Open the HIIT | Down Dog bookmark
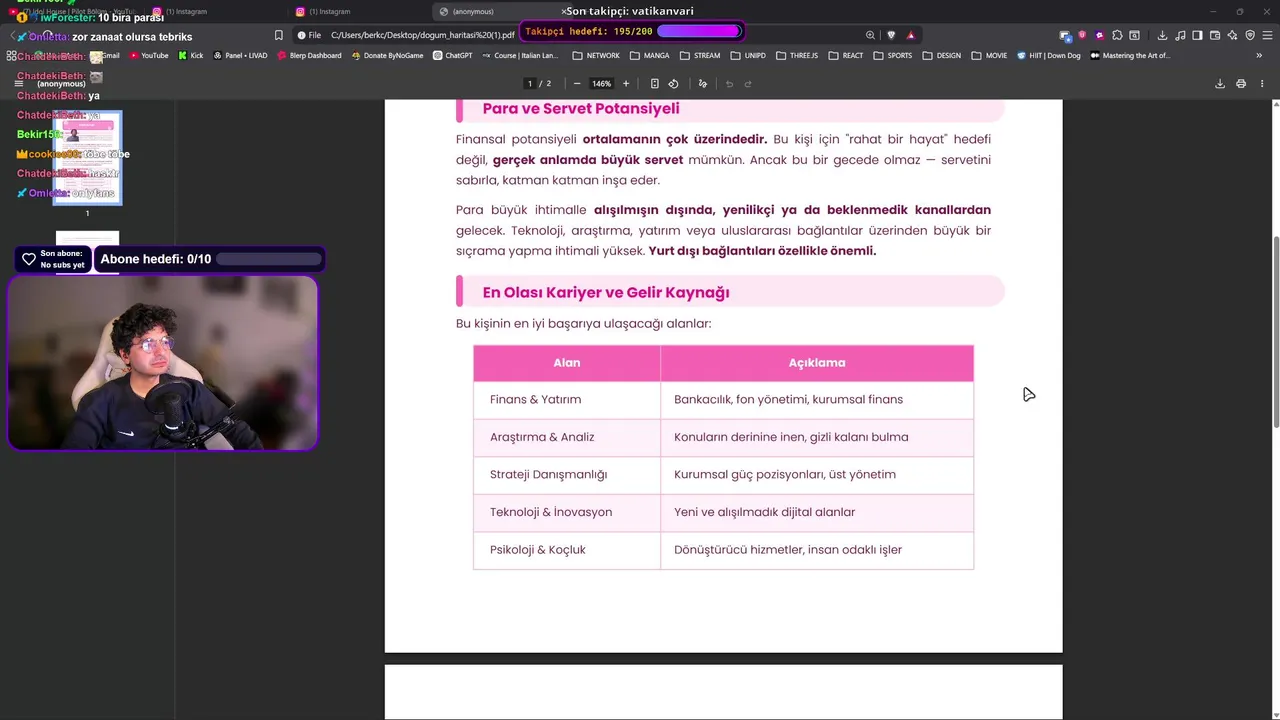Viewport: 1280px width, 720px height. coord(1049,56)
